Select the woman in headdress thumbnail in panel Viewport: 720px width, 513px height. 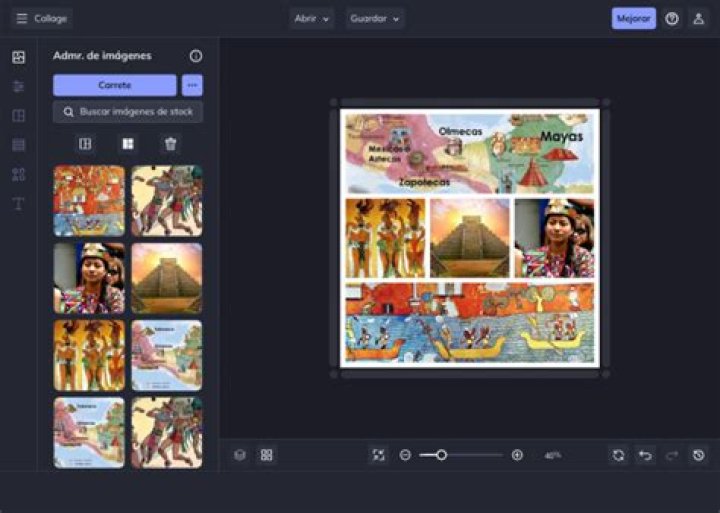[89, 278]
